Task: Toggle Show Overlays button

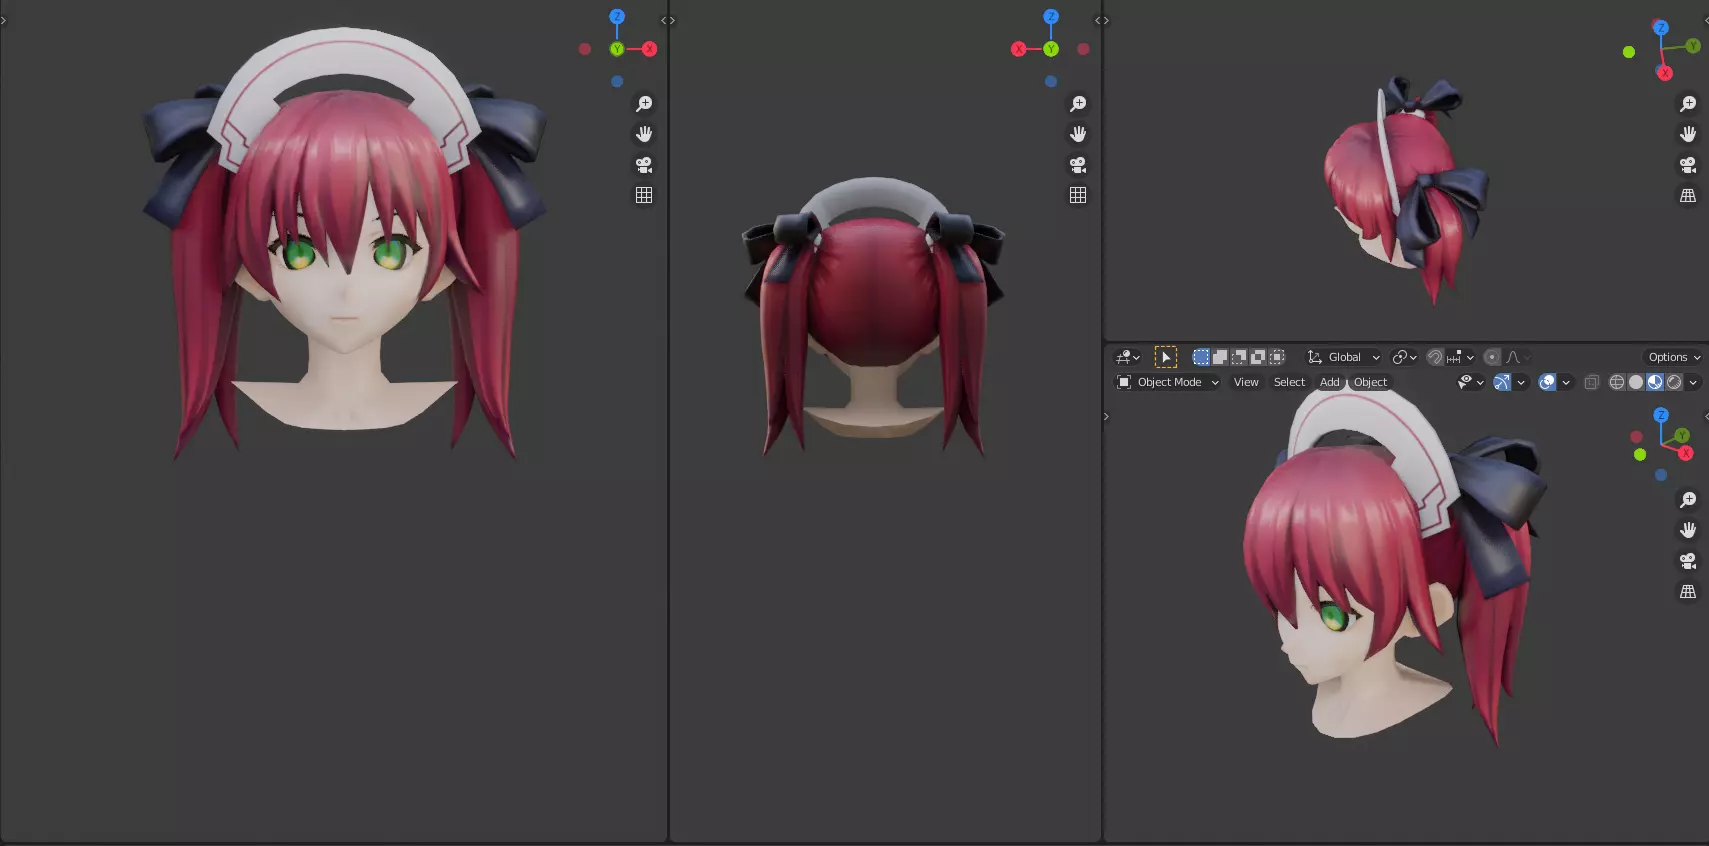Action: (x=1547, y=382)
